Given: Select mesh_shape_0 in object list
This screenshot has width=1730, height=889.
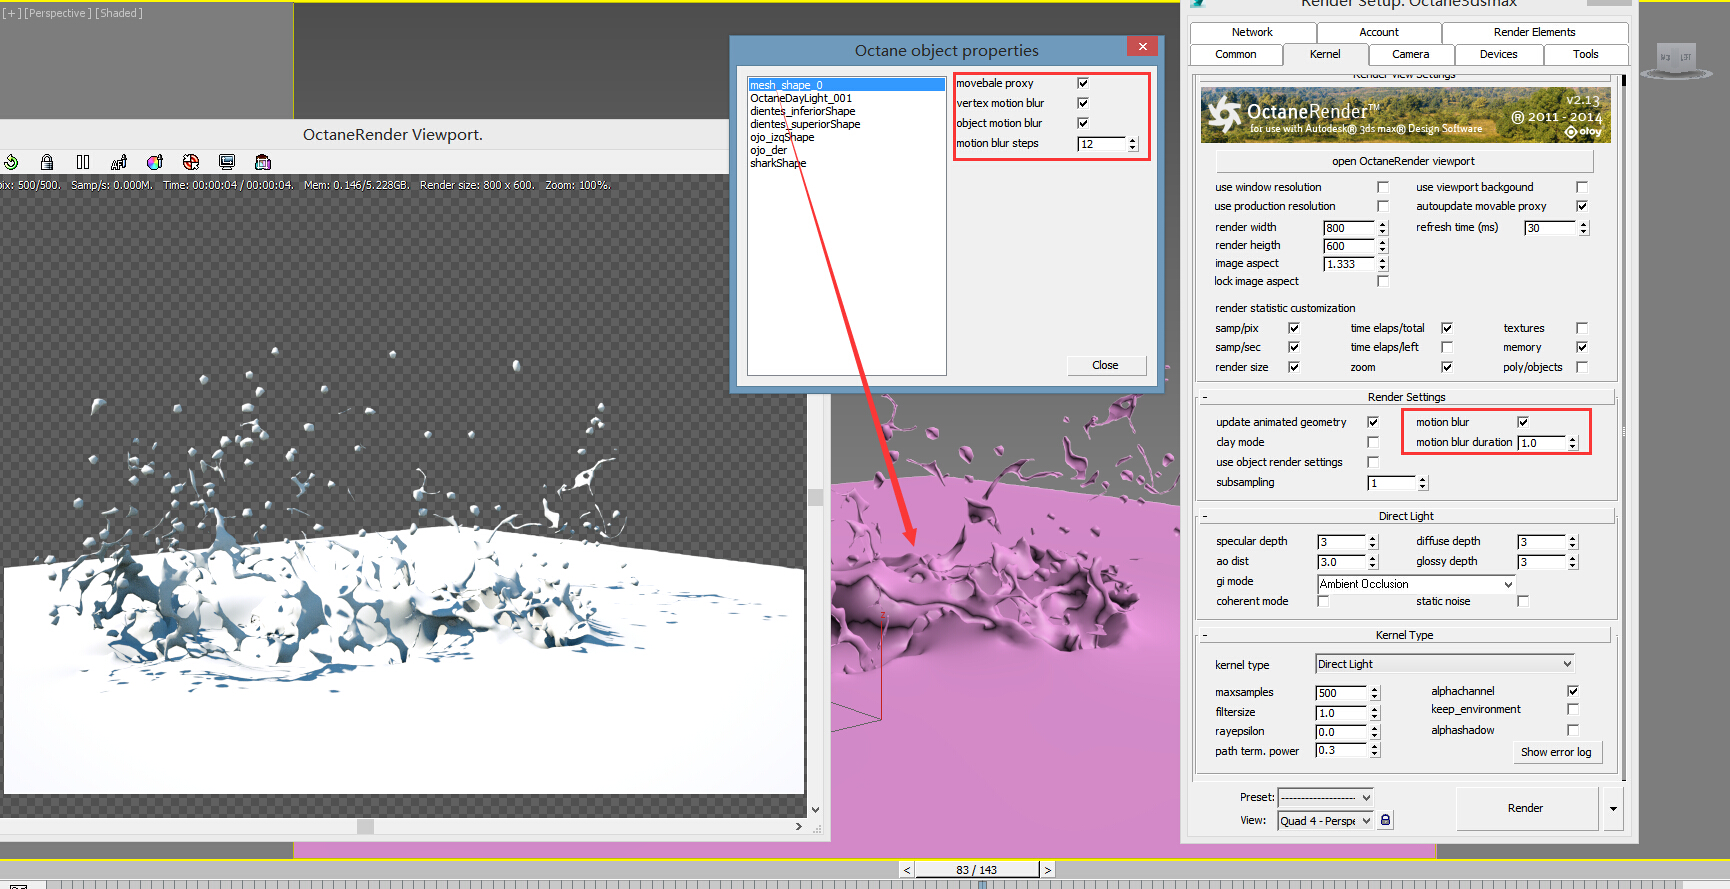Looking at the screenshot, I should click(x=846, y=85).
